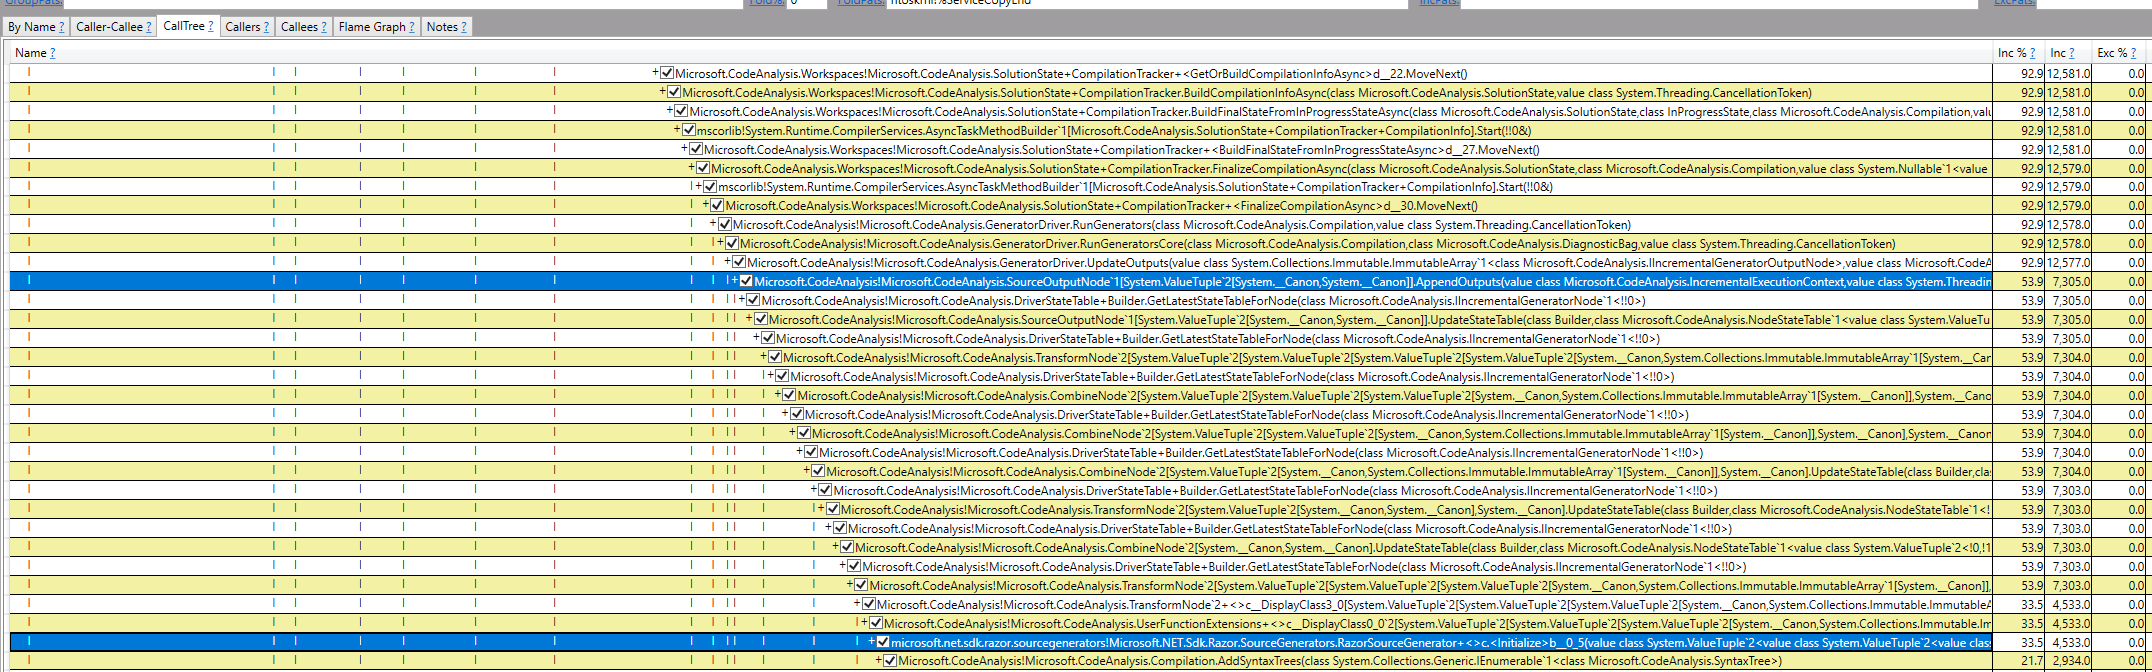Toggle checkbox on GeneratorDriver.UpdateOutputs row
Image resolution: width=2152 pixels, height=672 pixels.
739,263
